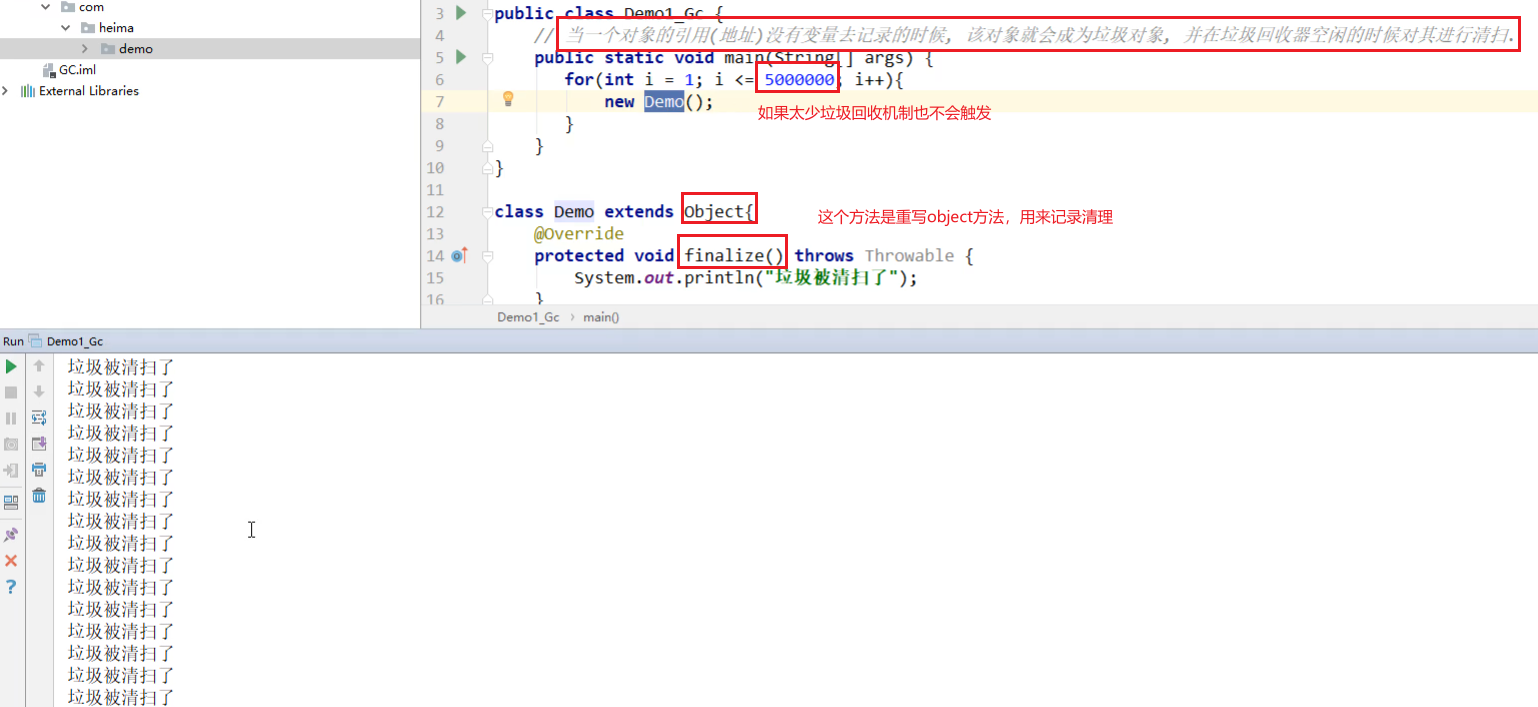This screenshot has width=1538, height=707.
Task: Click the Run panel title label
Action: click(x=13, y=341)
